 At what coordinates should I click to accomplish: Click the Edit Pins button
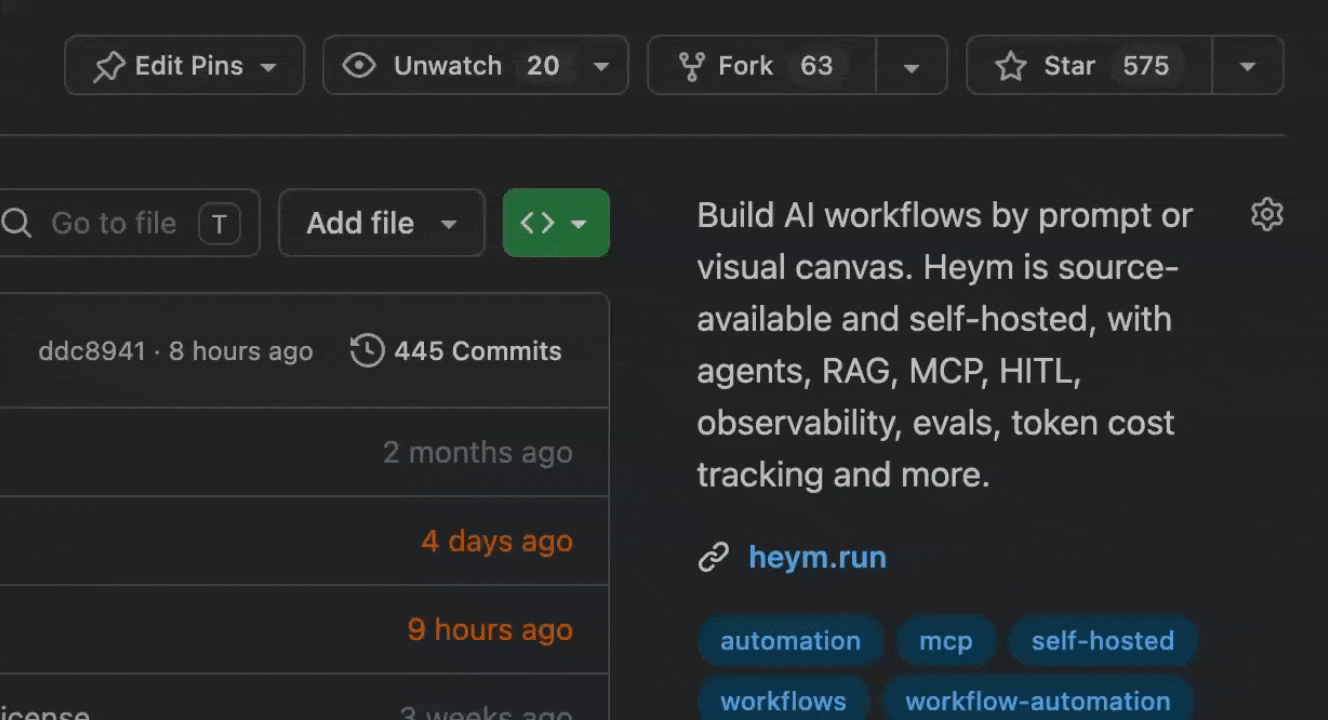tap(184, 66)
